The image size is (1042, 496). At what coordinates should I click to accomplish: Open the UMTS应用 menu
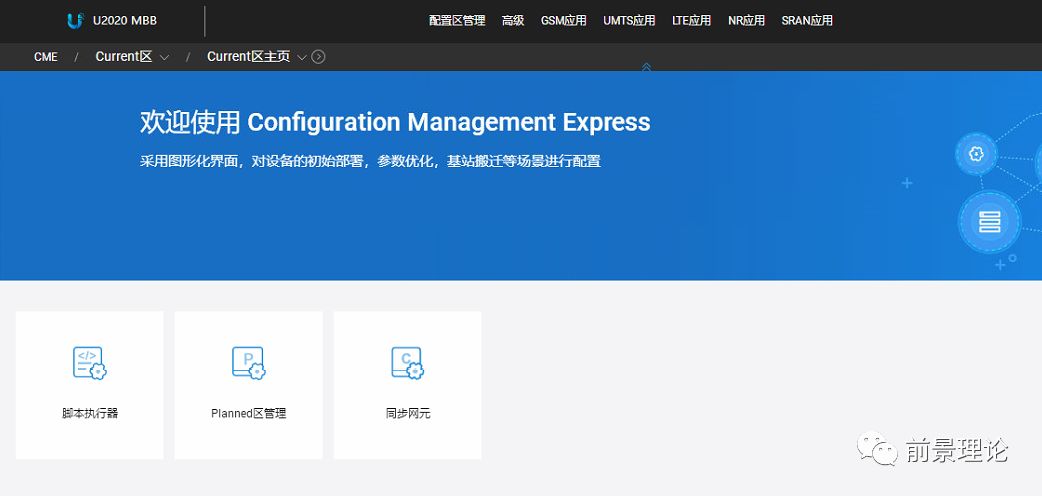pos(629,21)
